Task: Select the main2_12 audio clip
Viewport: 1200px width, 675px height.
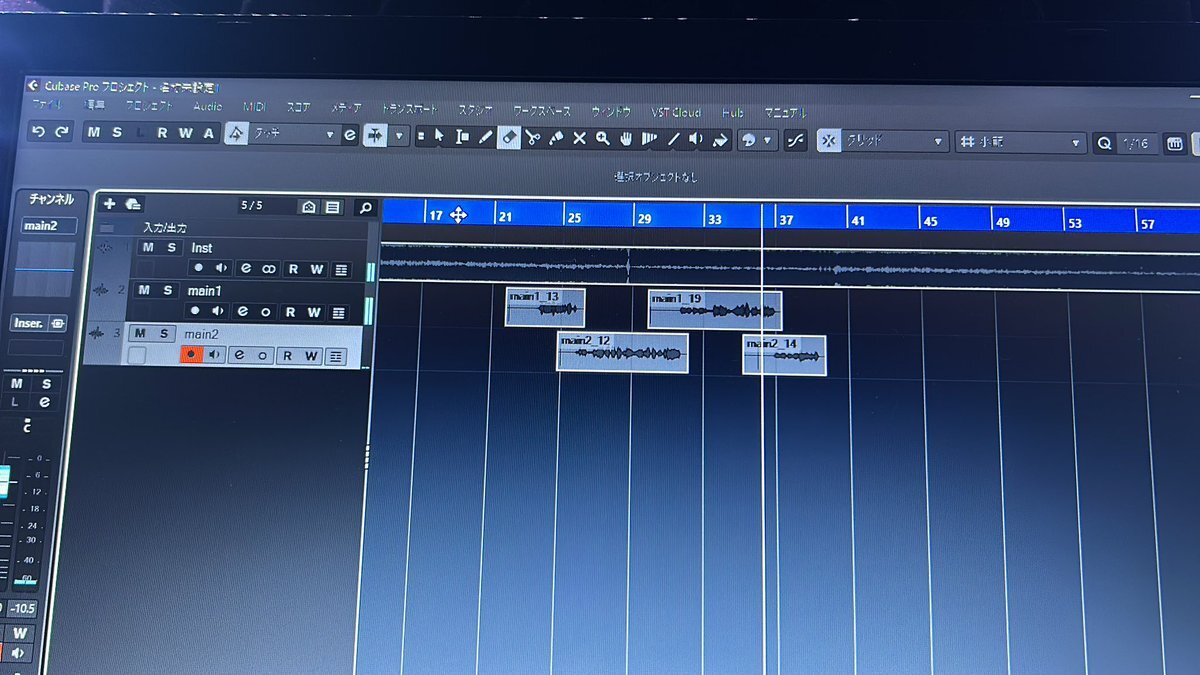Action: (x=621, y=353)
